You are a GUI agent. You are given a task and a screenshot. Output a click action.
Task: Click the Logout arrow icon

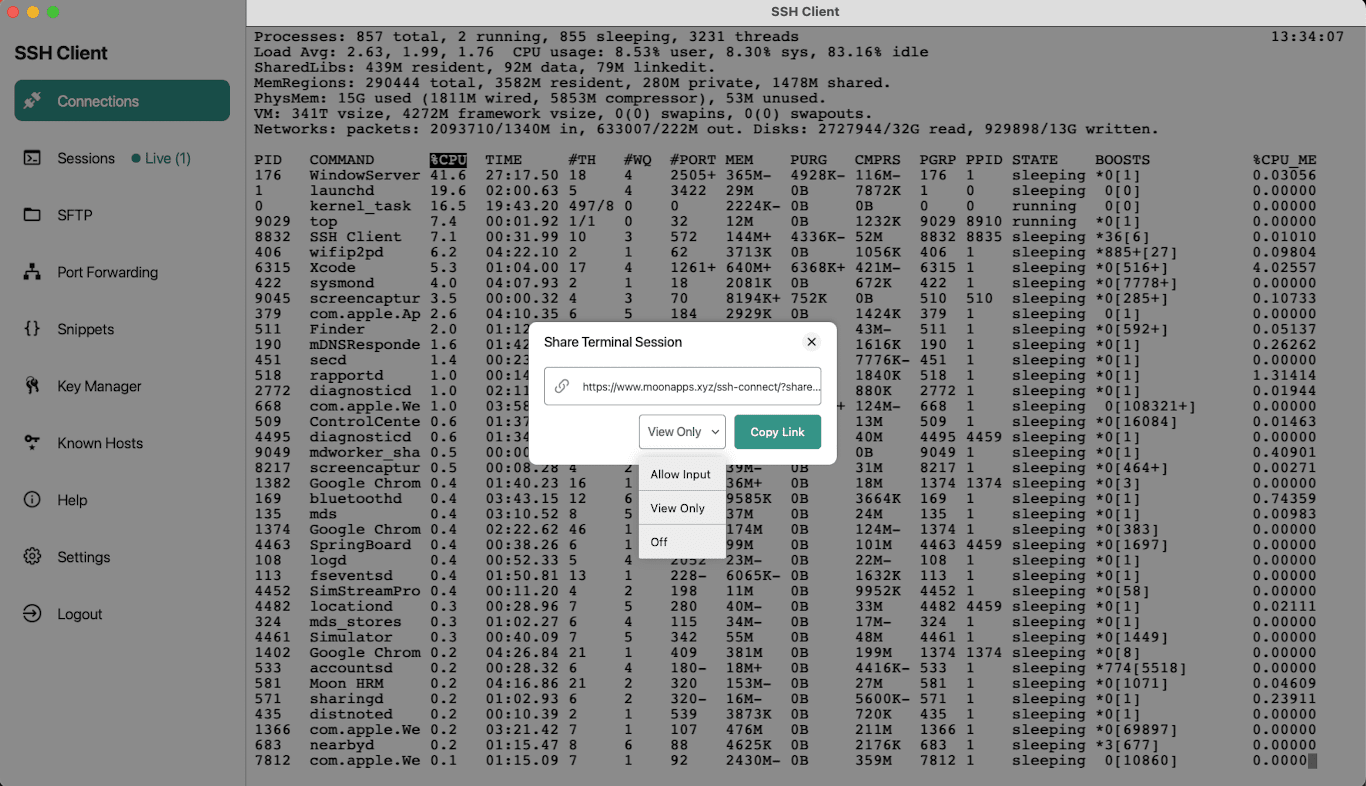point(32,614)
